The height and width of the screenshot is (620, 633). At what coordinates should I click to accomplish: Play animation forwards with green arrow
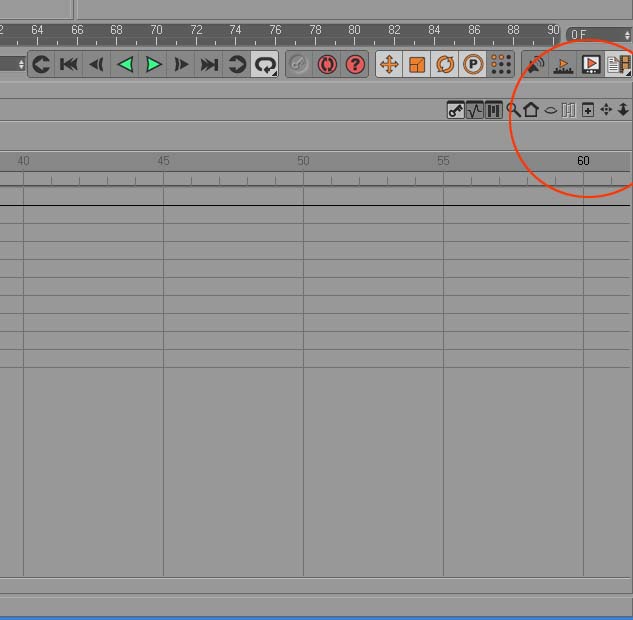click(153, 64)
